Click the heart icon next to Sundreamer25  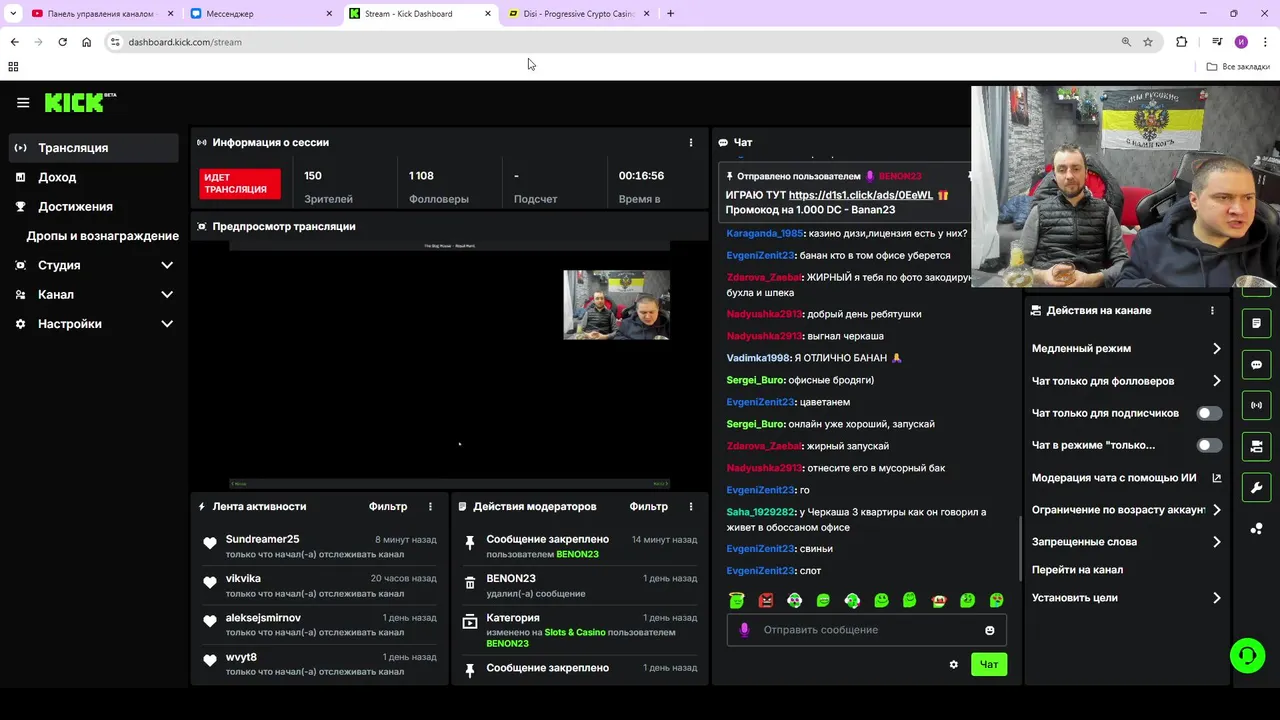pyautogui.click(x=210, y=544)
